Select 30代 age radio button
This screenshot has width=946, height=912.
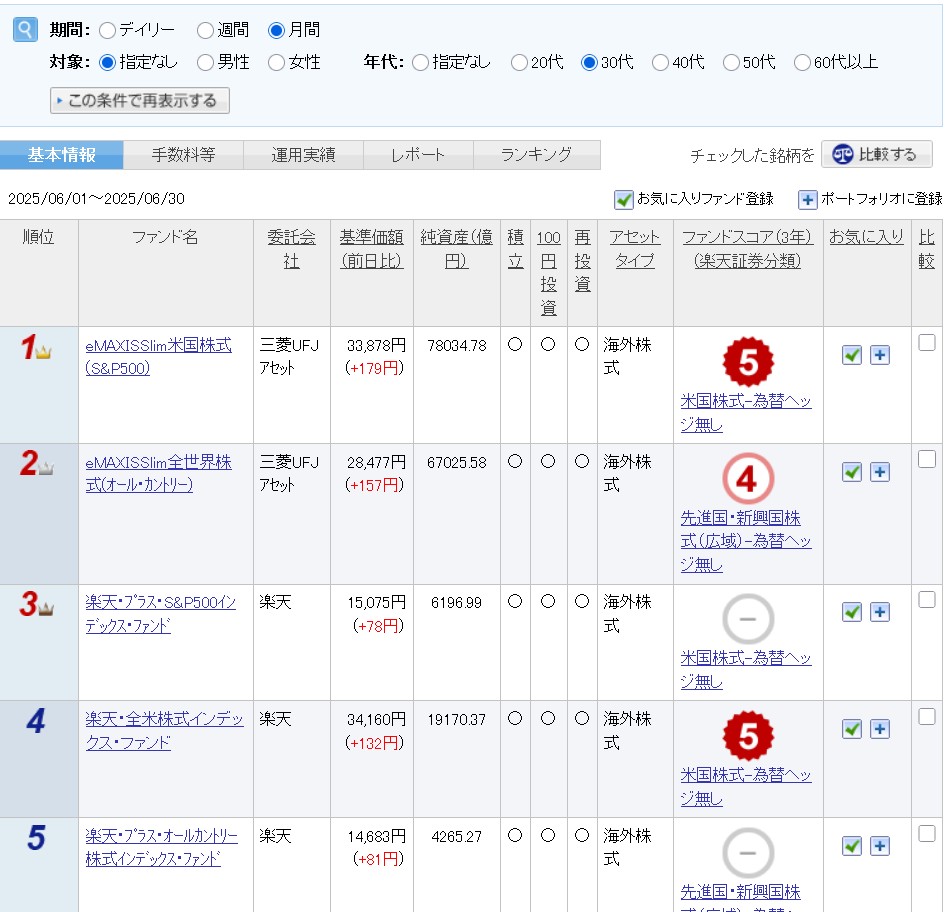pyautogui.click(x=589, y=63)
